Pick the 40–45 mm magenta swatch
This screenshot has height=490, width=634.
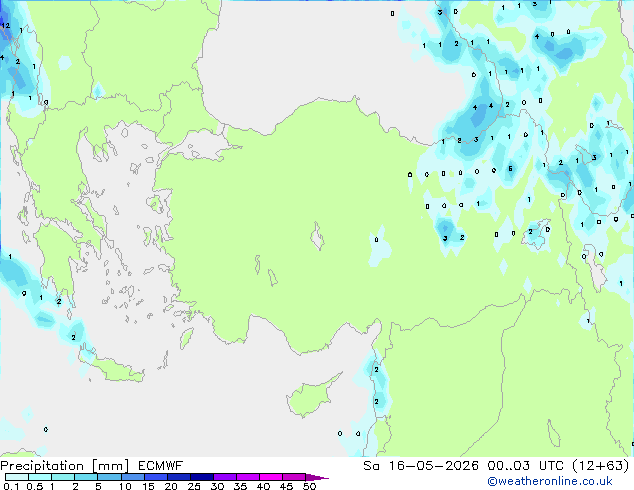point(271,477)
